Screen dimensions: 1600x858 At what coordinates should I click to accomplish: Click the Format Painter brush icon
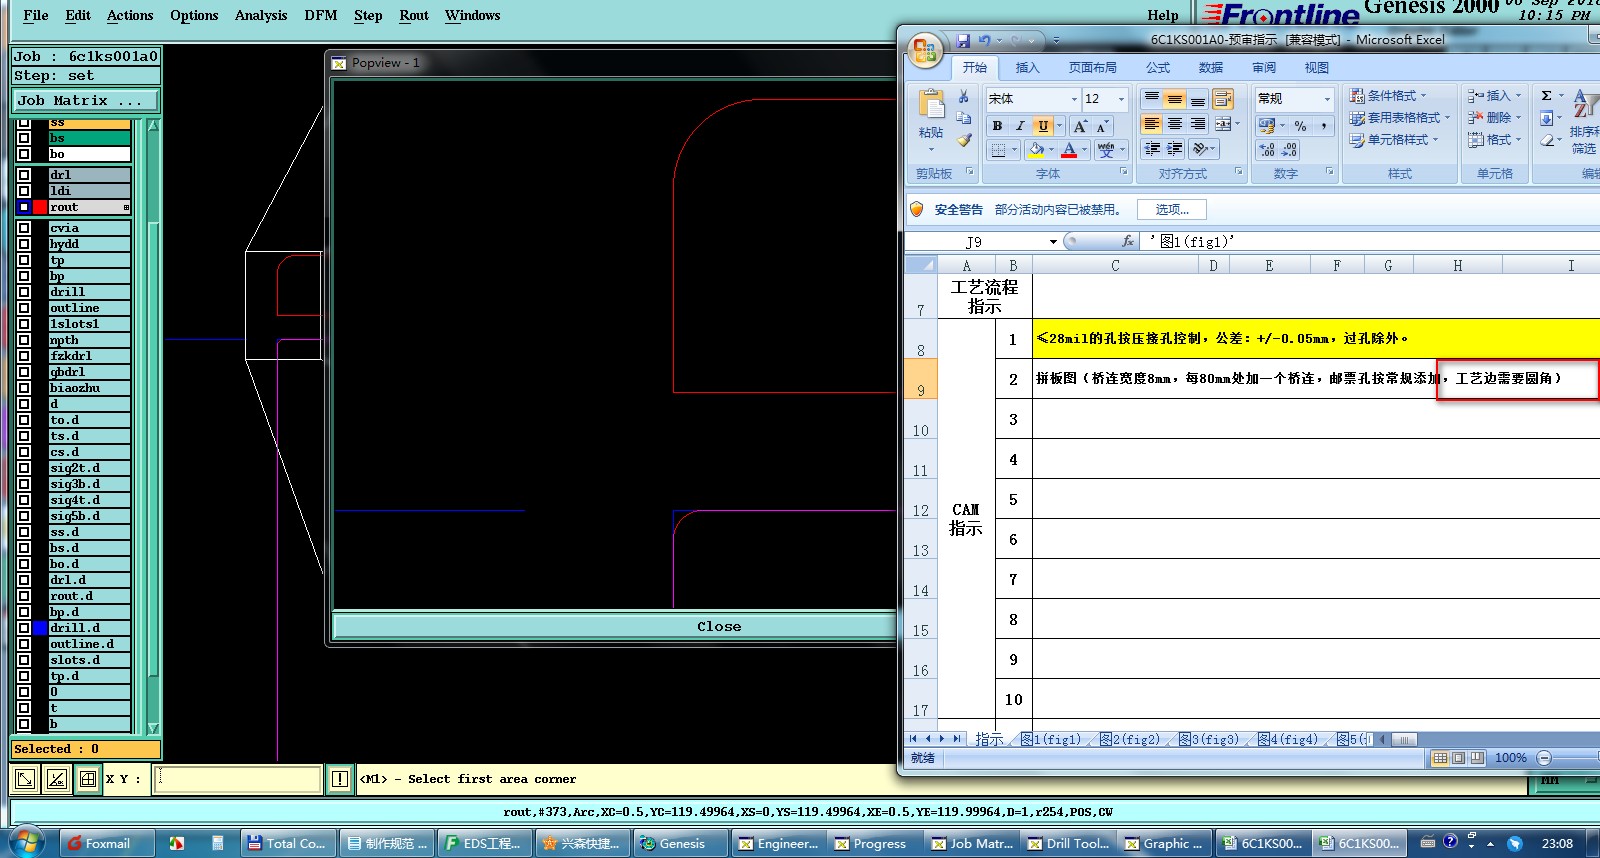964,141
